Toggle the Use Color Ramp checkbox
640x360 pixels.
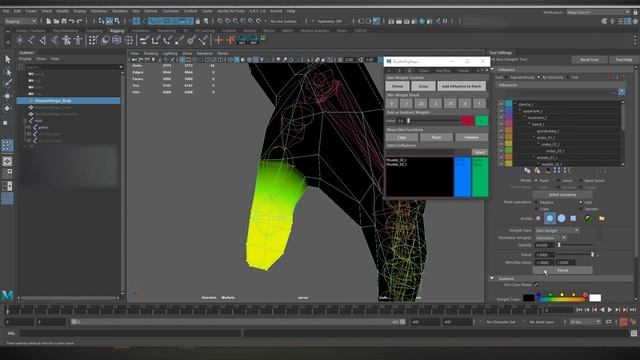536,285
